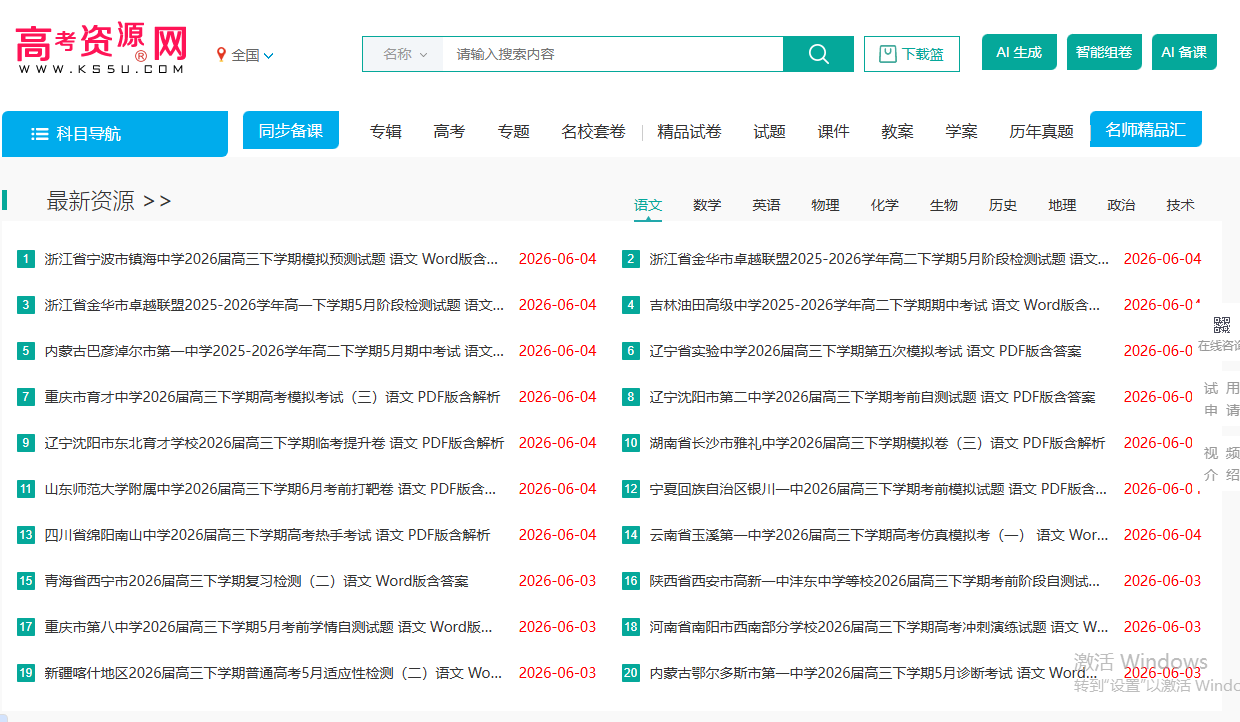The height and width of the screenshot is (722, 1240).
Task: Open the 名师精品汇 nav button
Action: 1145,129
